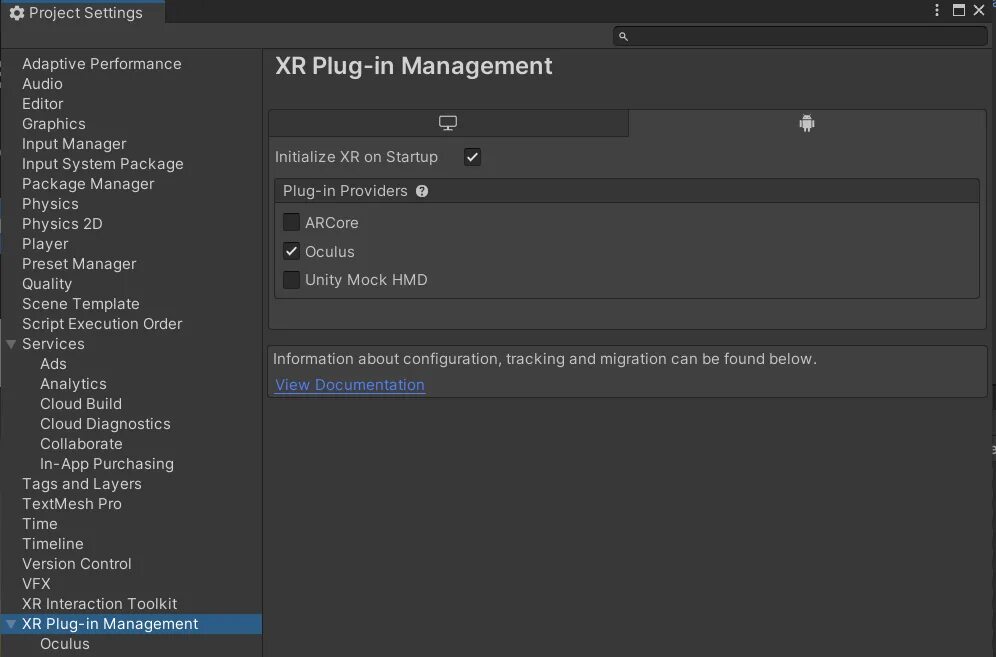Maximize the Project Settings window
The height and width of the screenshot is (657, 996).
coord(959,11)
